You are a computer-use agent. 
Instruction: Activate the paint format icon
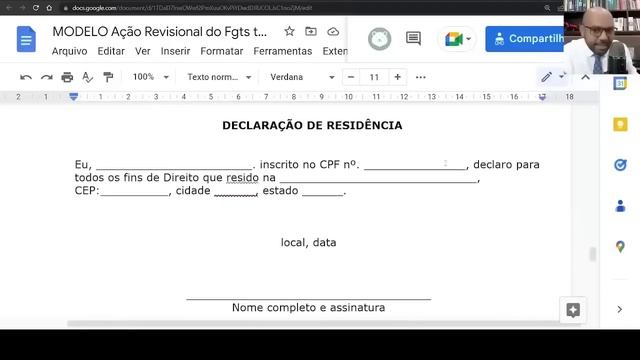click(108, 77)
